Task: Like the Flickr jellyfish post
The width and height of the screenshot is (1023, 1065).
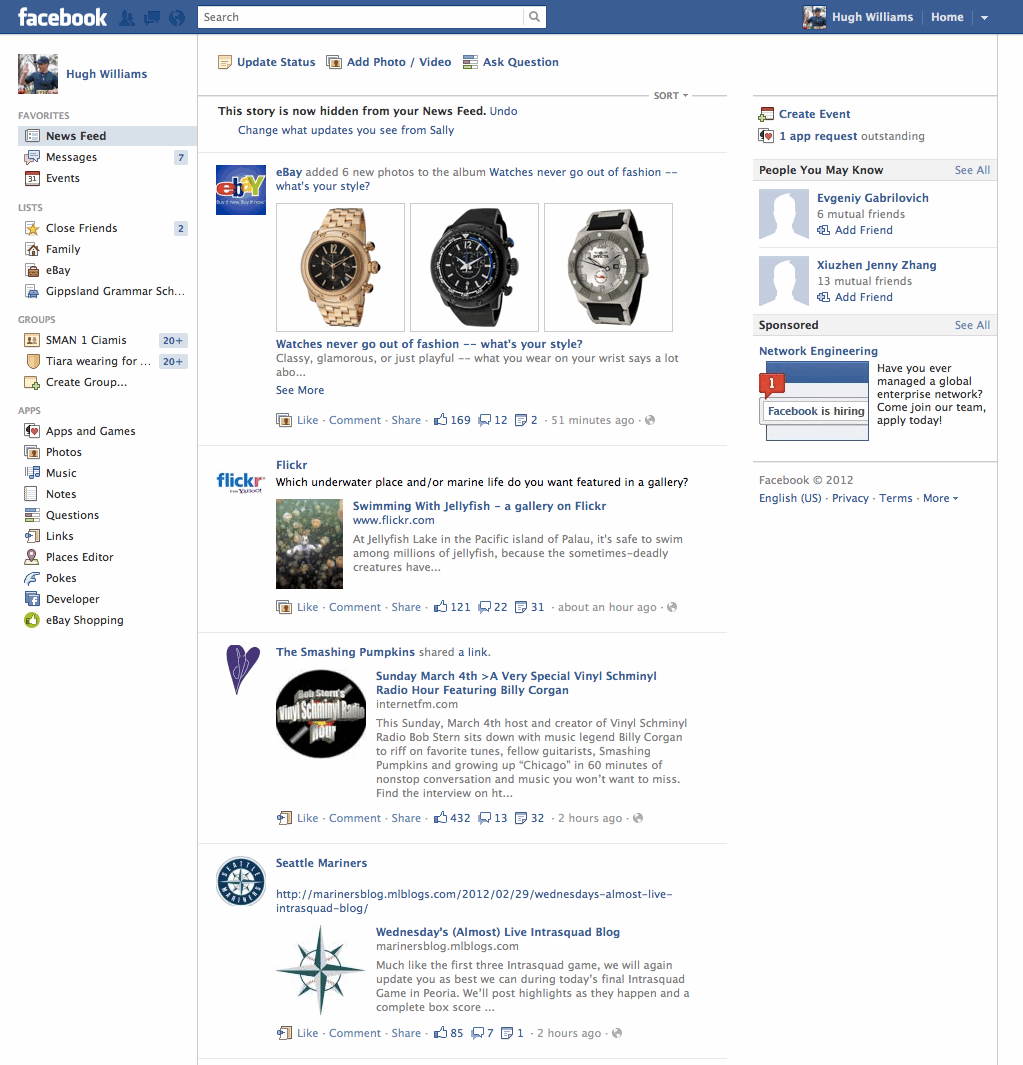Action: pos(307,607)
